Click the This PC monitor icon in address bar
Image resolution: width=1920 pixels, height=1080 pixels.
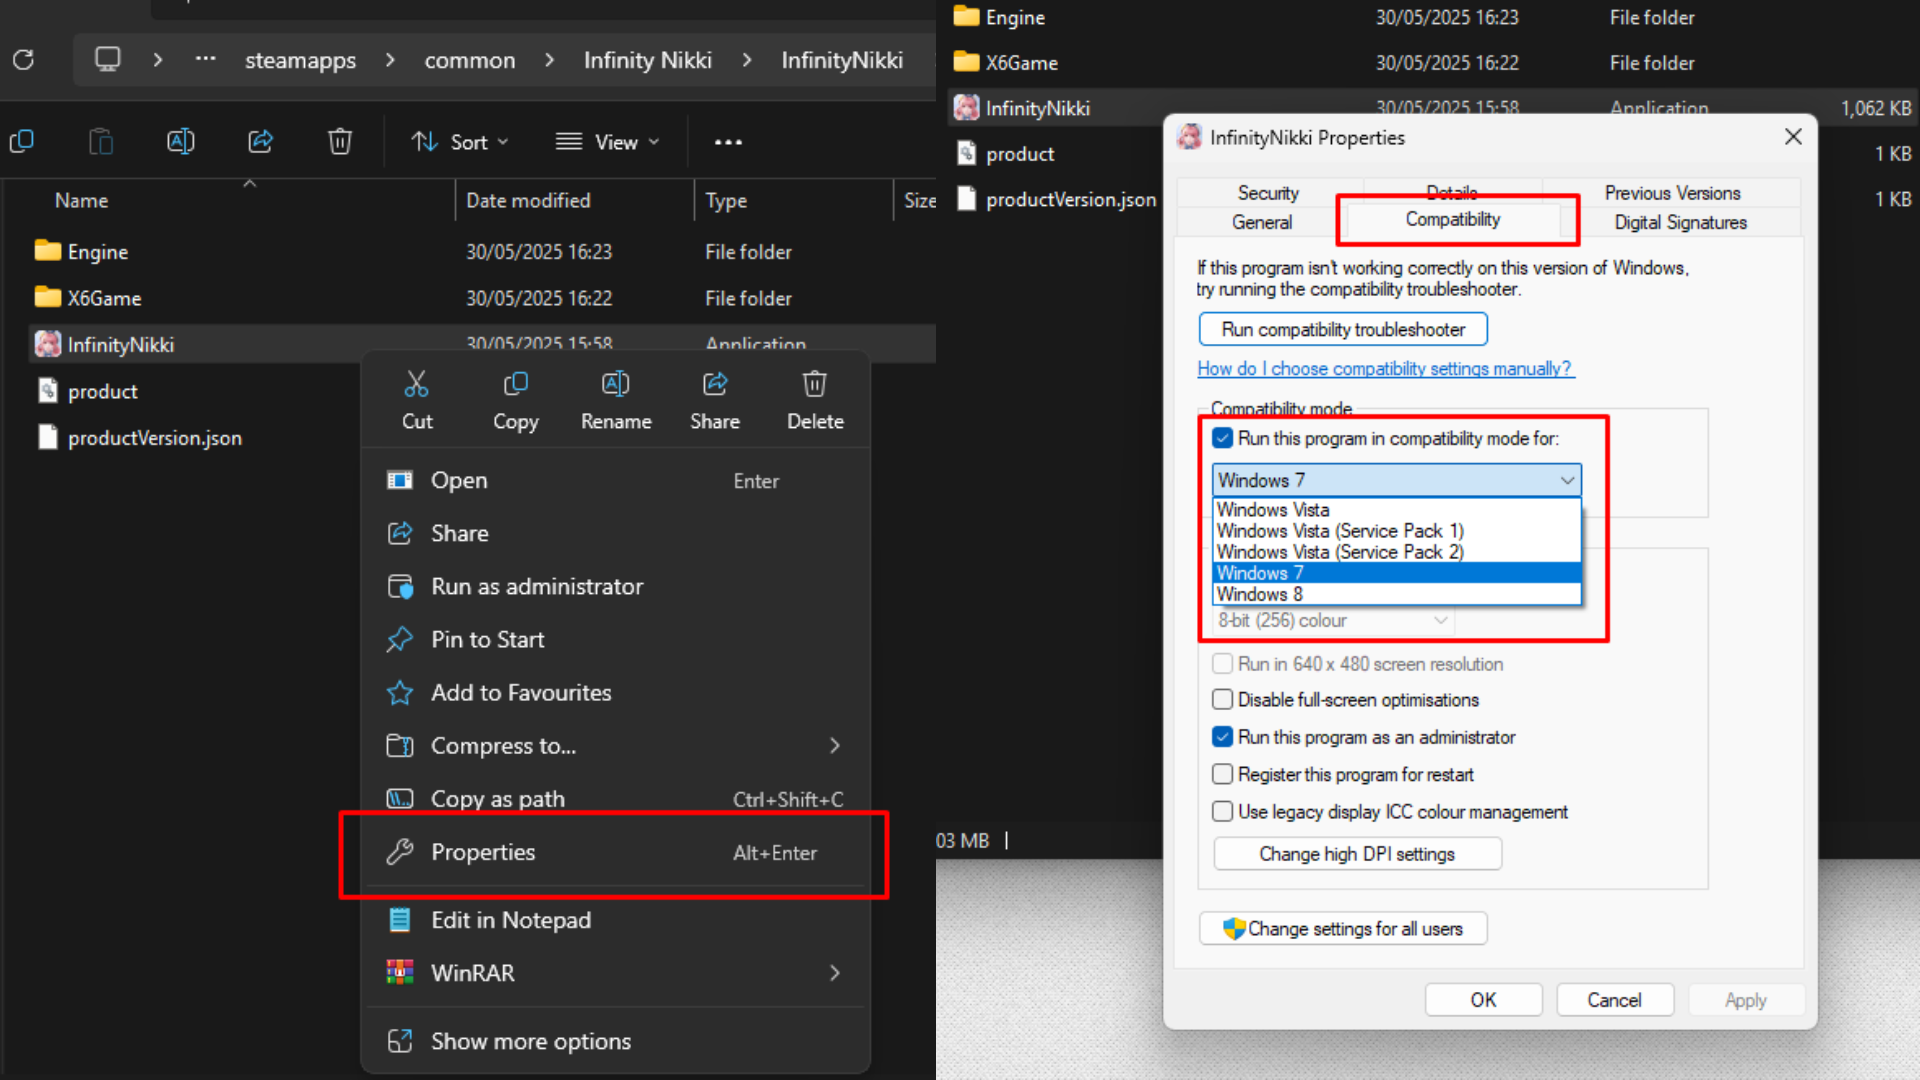(x=107, y=60)
